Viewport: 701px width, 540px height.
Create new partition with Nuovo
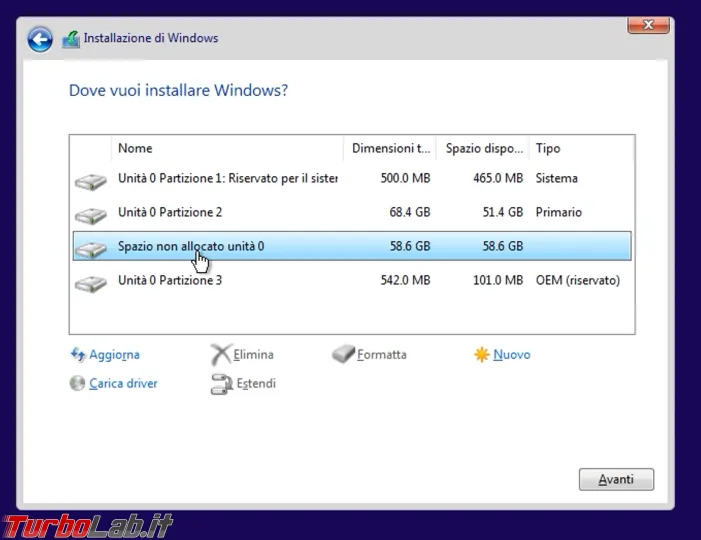tap(512, 354)
